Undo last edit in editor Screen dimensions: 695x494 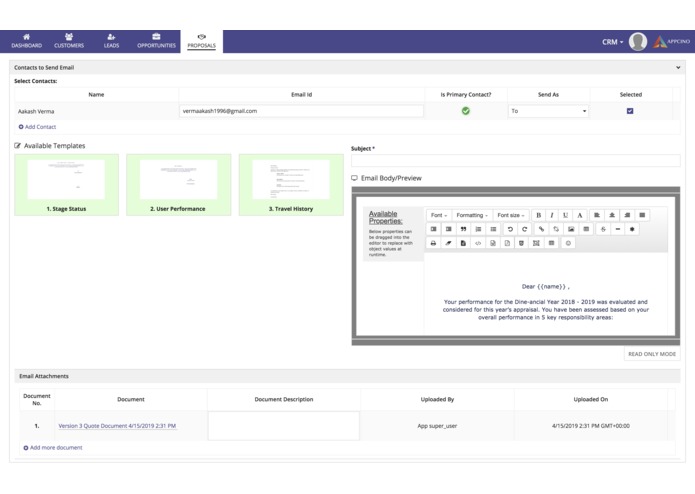510,229
